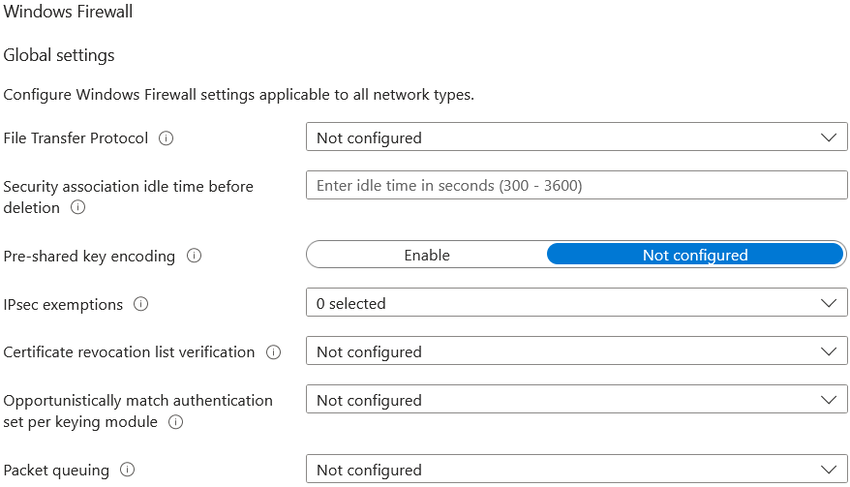Open Certificate revocation list verification dropdown
Viewport: 850px width, 487px height.
coord(576,351)
